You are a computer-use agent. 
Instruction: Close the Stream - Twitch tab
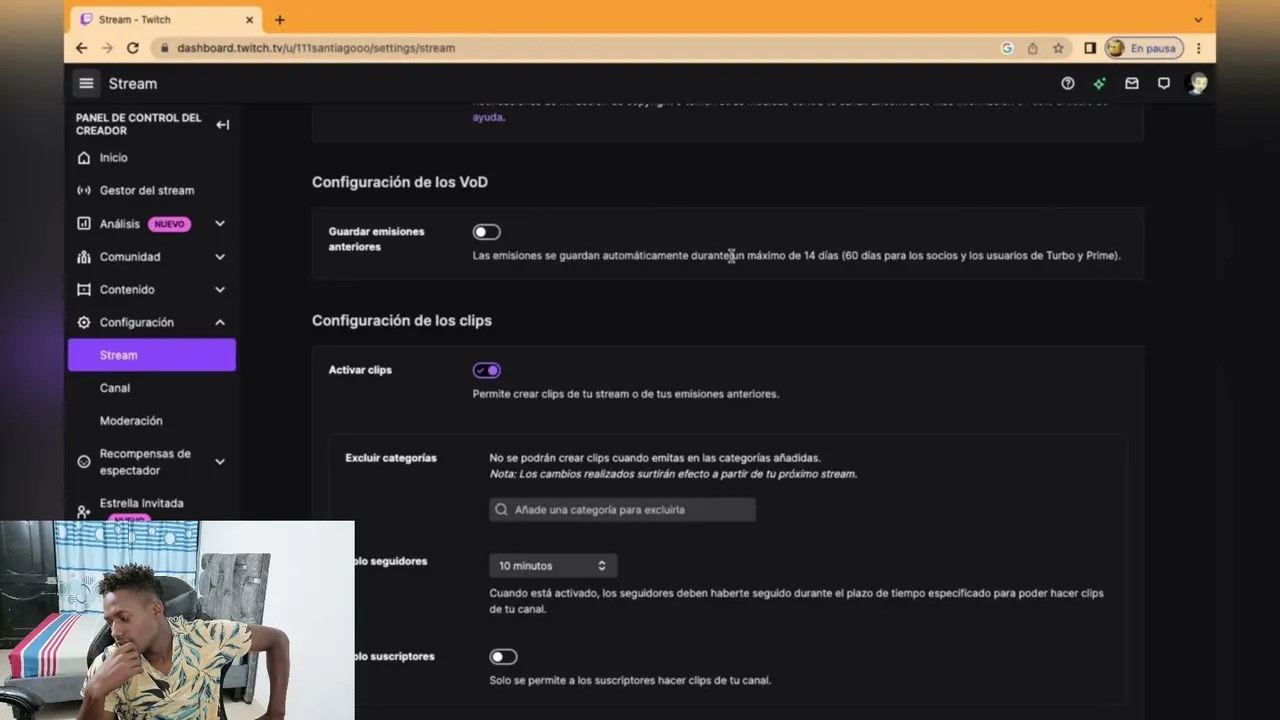click(x=249, y=20)
